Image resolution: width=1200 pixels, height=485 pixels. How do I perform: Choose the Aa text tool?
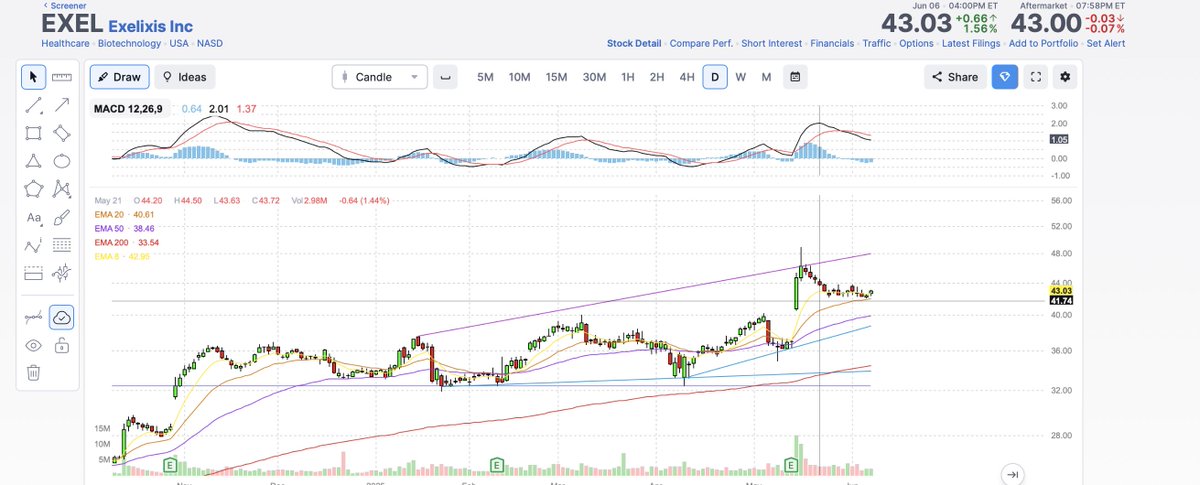point(33,217)
